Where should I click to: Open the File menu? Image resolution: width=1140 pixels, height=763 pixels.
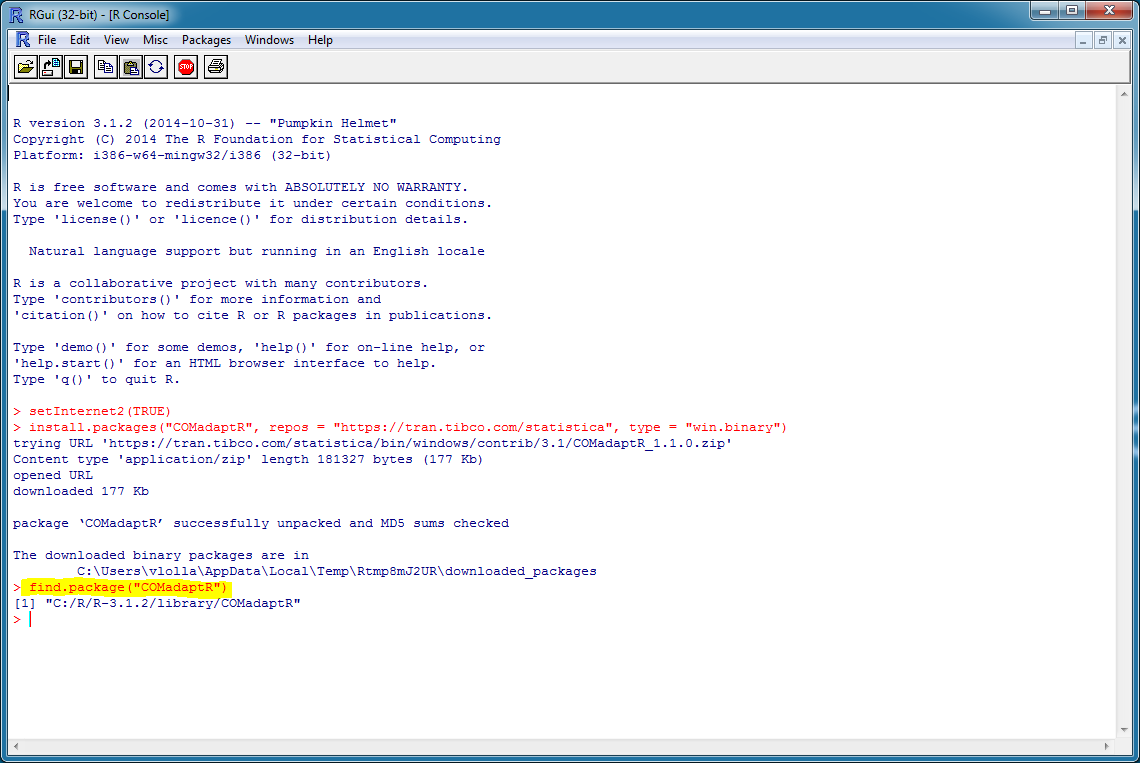point(47,40)
